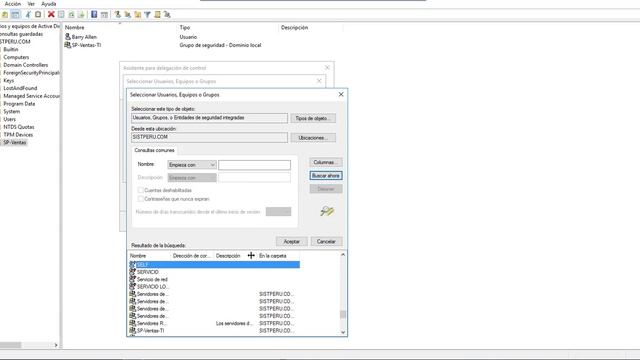Click the Cut scissors toolbar icon
This screenshot has width=640, height=360.
click(x=28, y=15)
